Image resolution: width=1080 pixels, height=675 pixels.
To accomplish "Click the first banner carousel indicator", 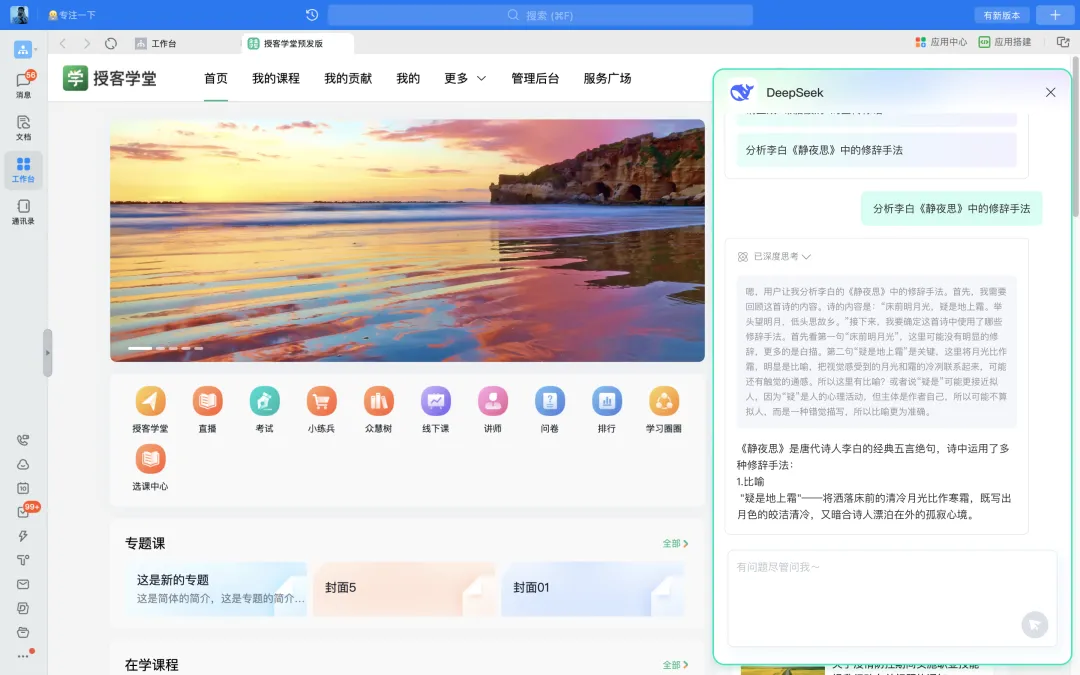I will coord(140,348).
